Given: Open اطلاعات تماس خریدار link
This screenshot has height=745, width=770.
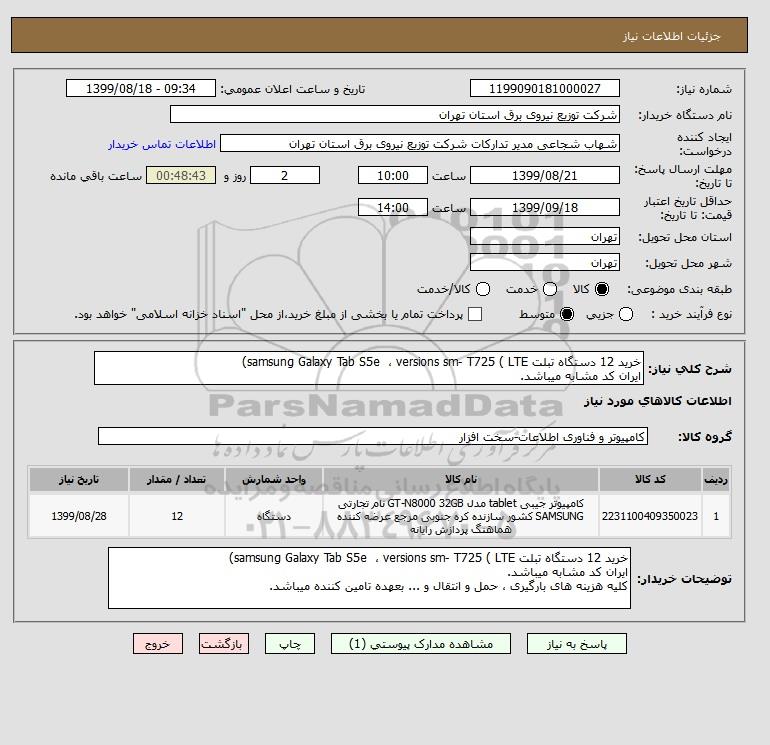Looking at the screenshot, I should [162, 144].
